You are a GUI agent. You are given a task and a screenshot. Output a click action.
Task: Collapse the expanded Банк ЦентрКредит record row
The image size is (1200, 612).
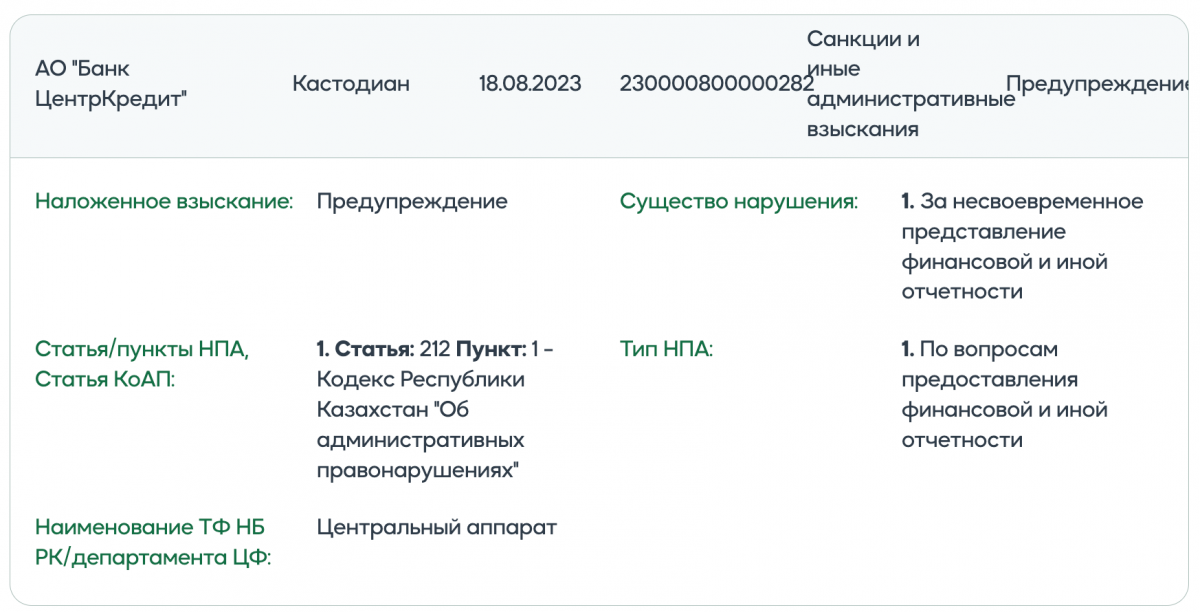[x=600, y=84]
